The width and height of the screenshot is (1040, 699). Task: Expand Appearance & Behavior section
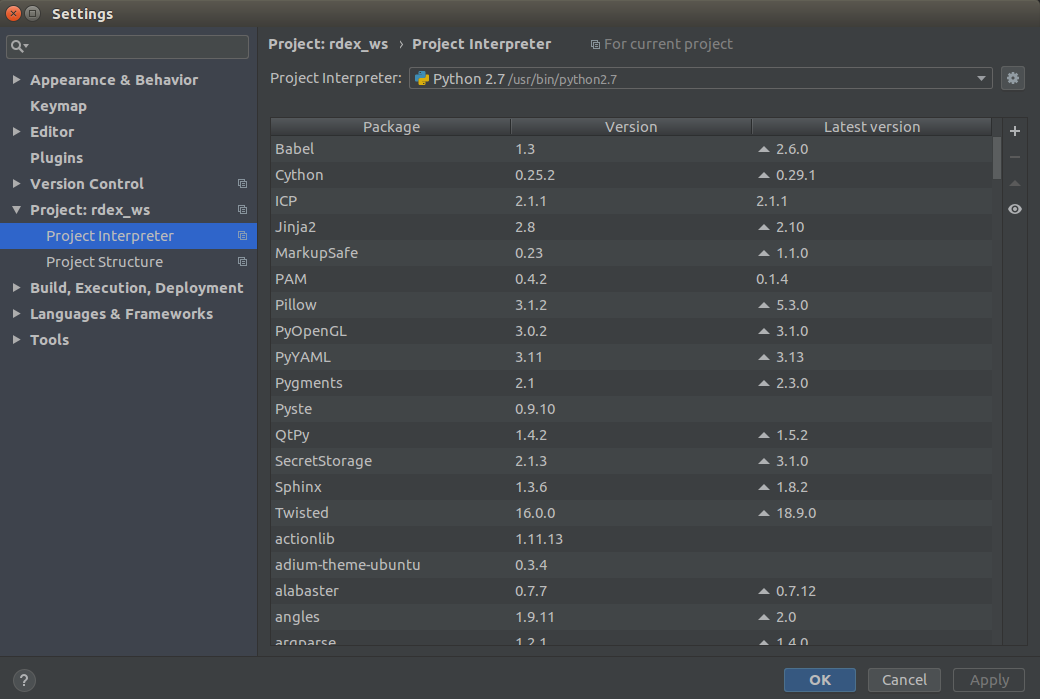point(17,80)
